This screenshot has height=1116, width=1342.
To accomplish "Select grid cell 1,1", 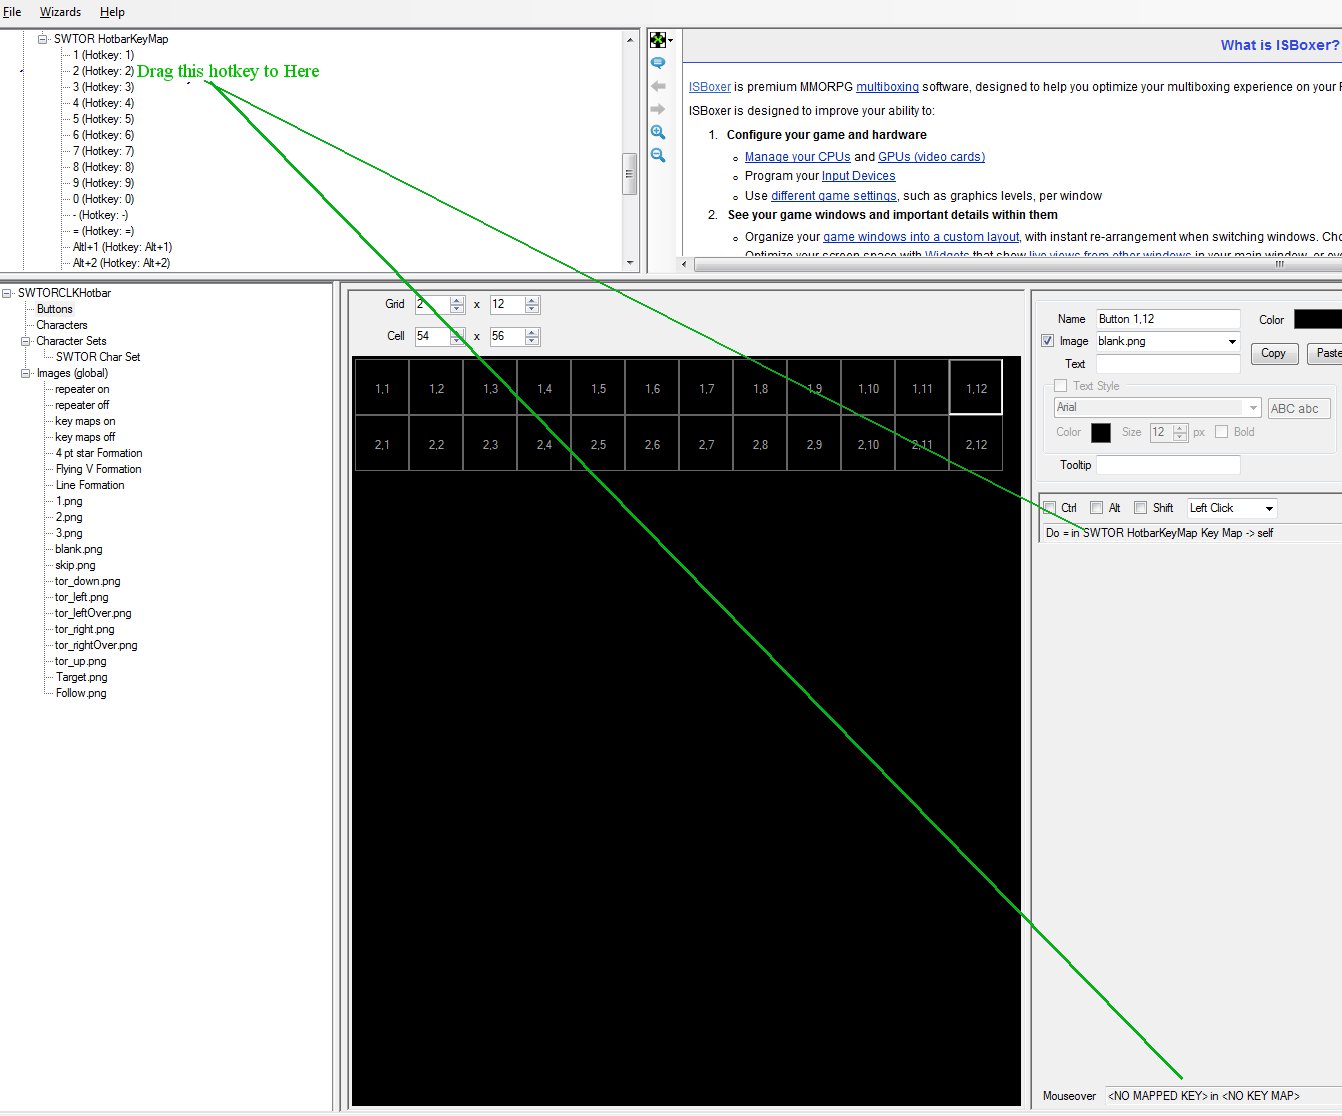I will pos(382,388).
